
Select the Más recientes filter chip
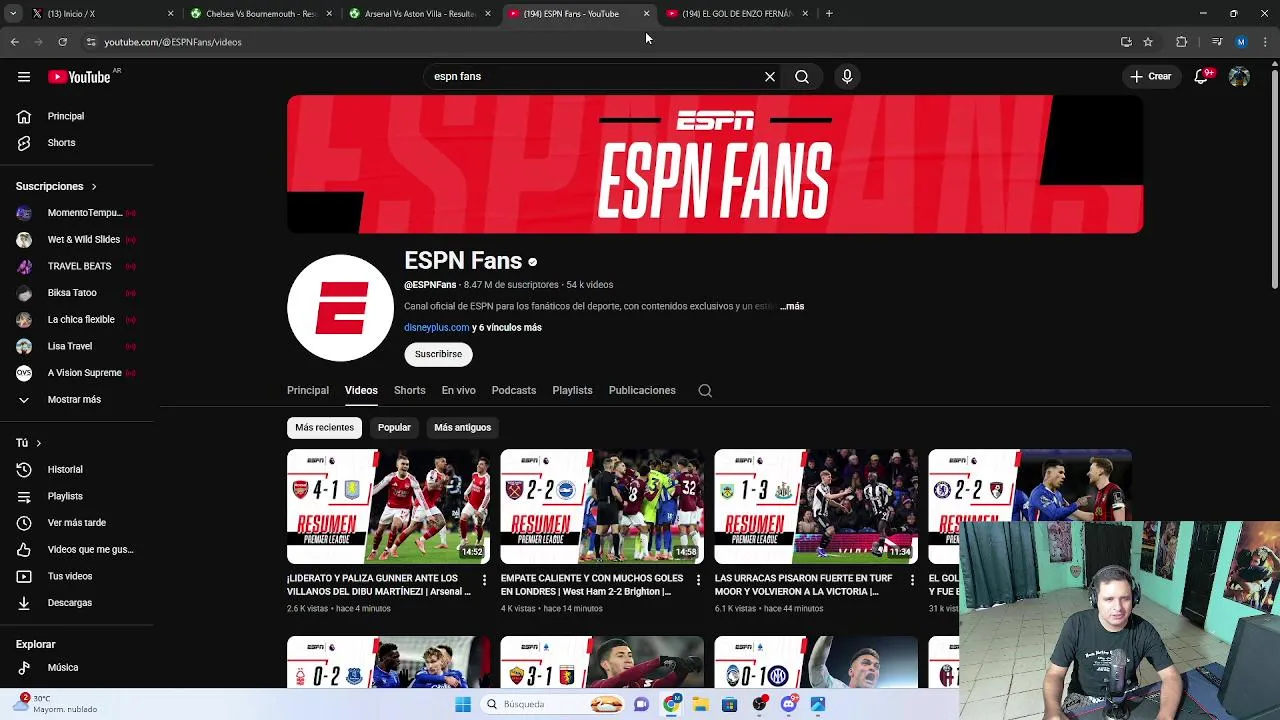324,427
